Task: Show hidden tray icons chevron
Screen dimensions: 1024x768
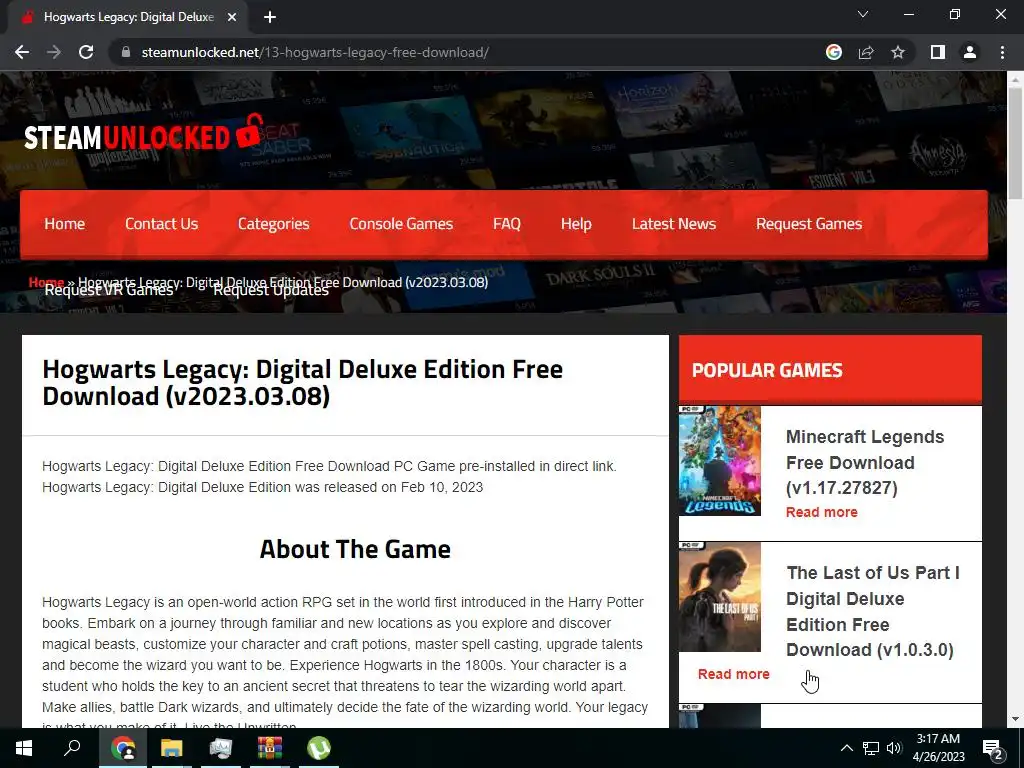Action: point(846,748)
